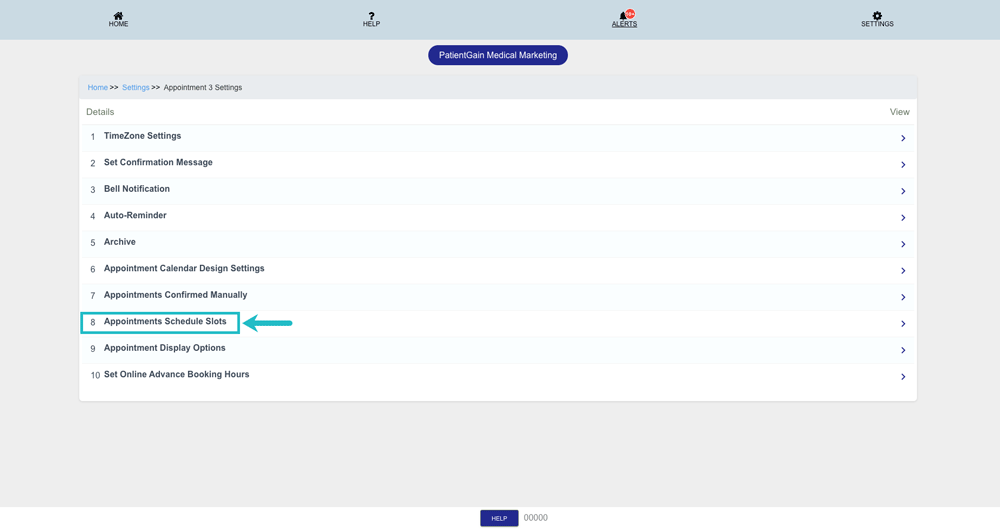Click the View column header
The height and width of the screenshot is (529, 1000).
[899, 112]
